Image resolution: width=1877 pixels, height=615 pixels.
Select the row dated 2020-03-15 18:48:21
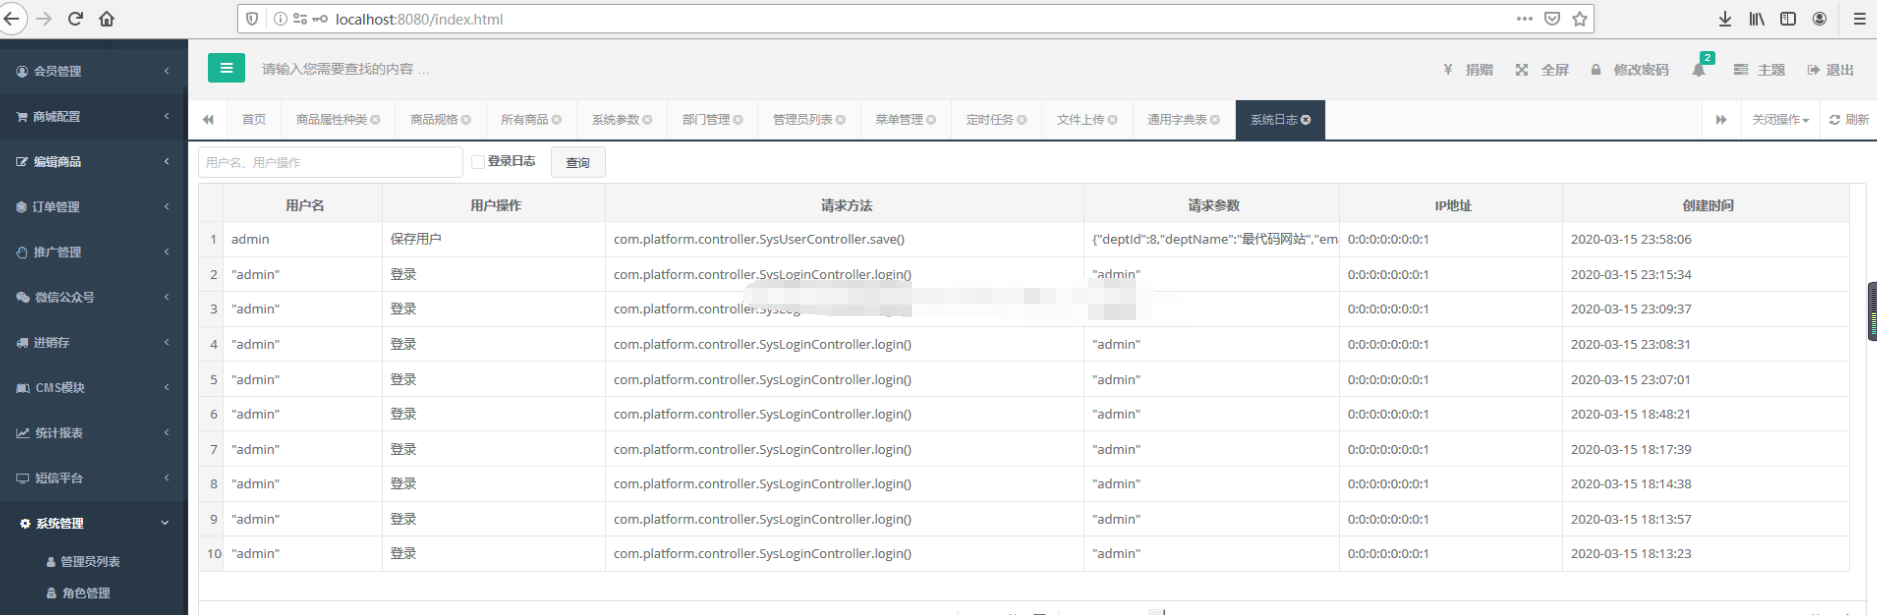tap(1024, 414)
